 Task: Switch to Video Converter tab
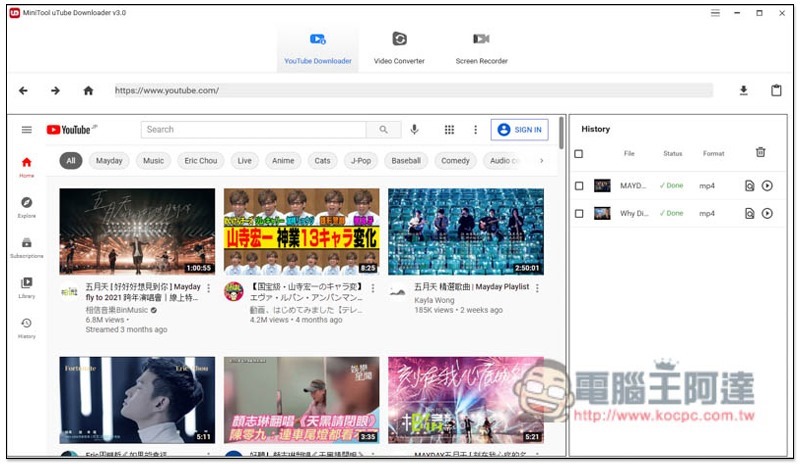click(399, 48)
